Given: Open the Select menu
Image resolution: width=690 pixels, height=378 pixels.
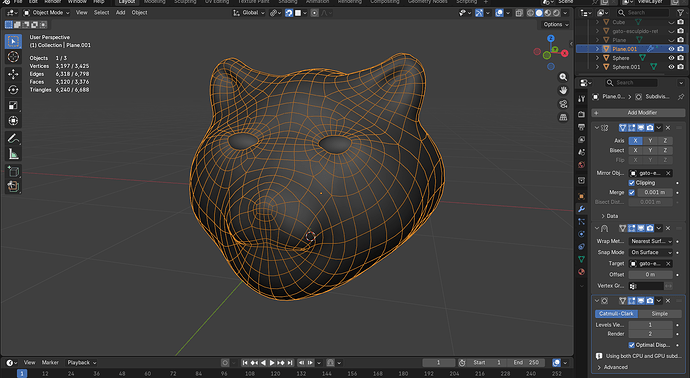Looking at the screenshot, I should (101, 13).
